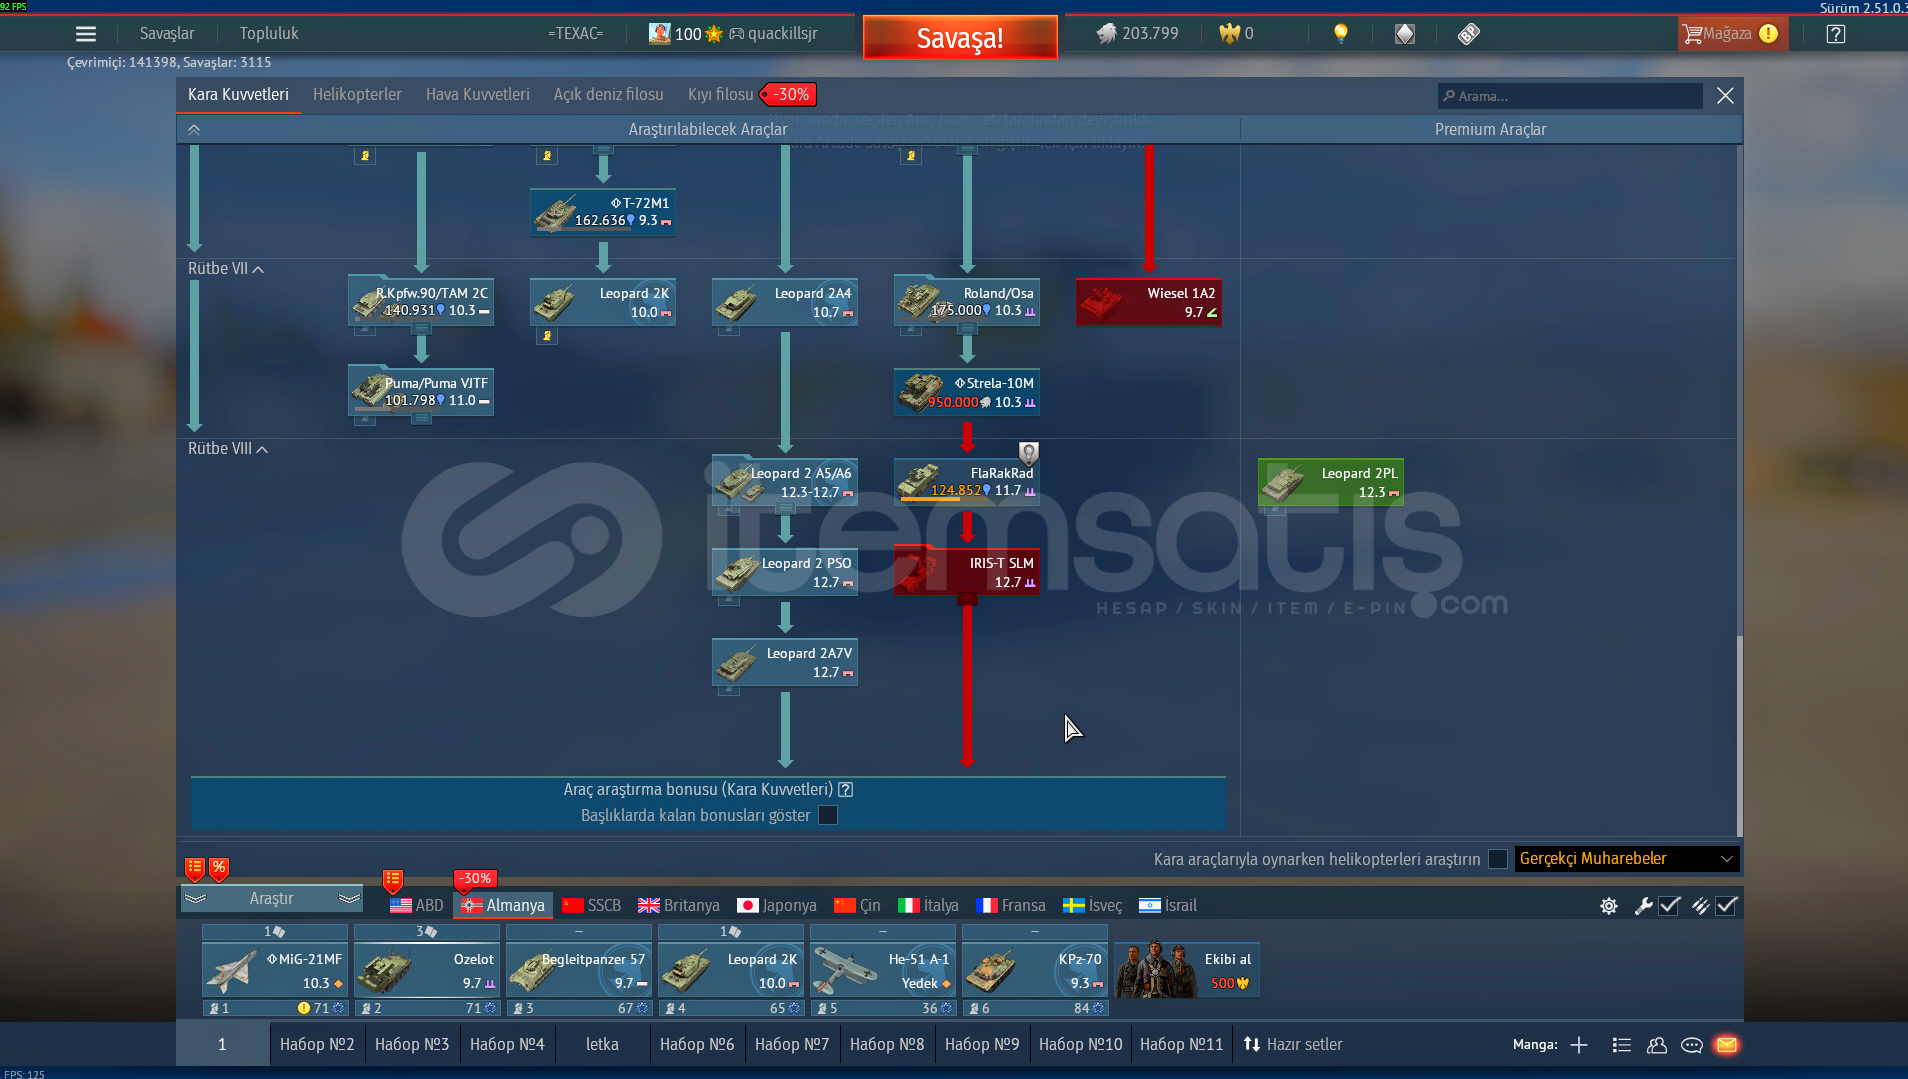
Task: Select the Strela-10M vehicle
Action: click(967, 392)
